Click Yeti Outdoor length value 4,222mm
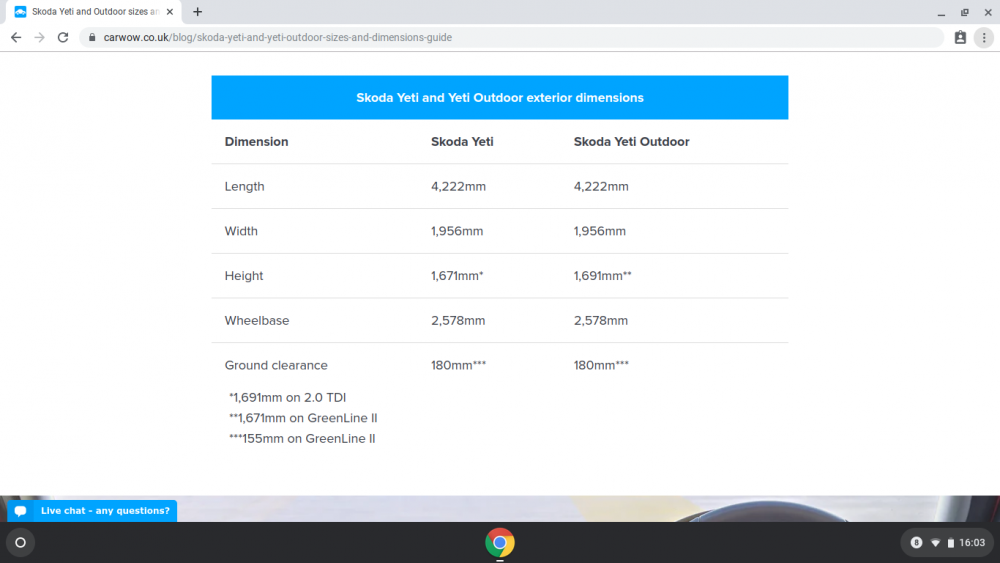 601,186
